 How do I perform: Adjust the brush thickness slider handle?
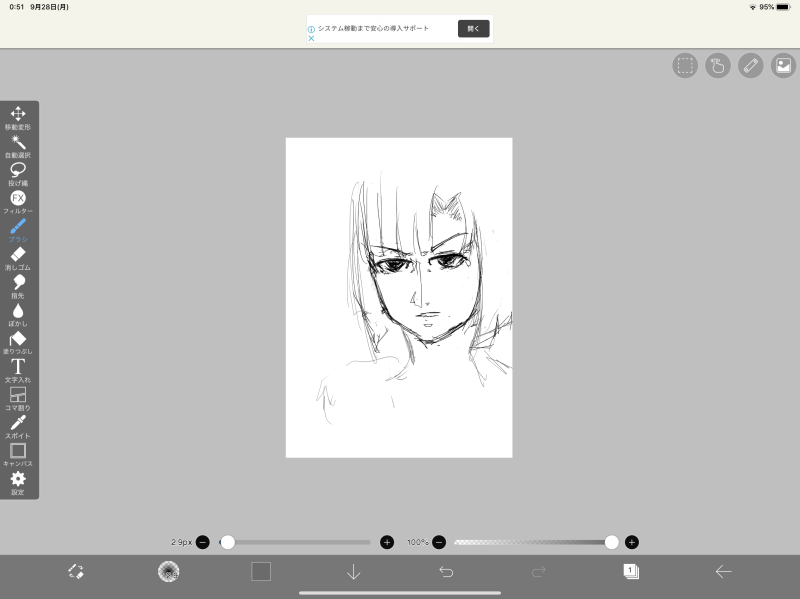click(228, 542)
